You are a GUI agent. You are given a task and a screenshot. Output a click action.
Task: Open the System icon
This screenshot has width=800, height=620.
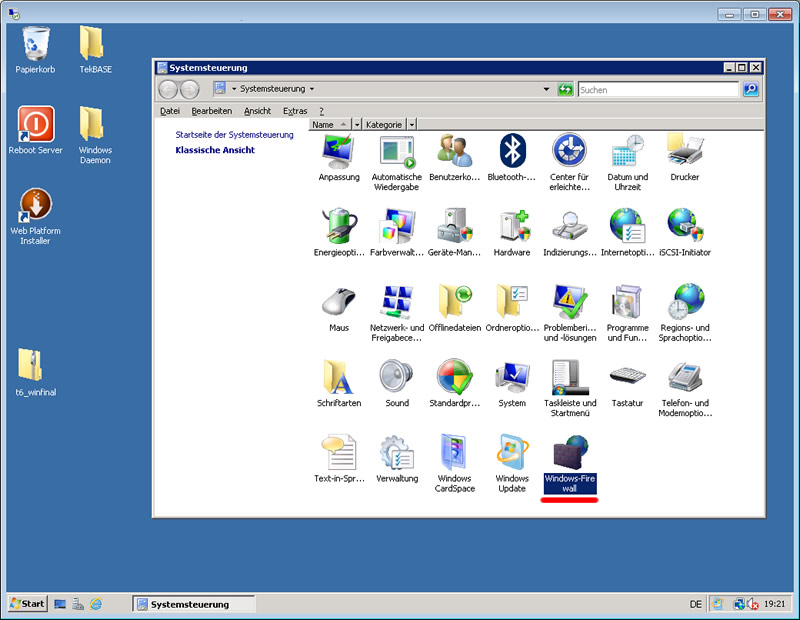click(x=512, y=384)
